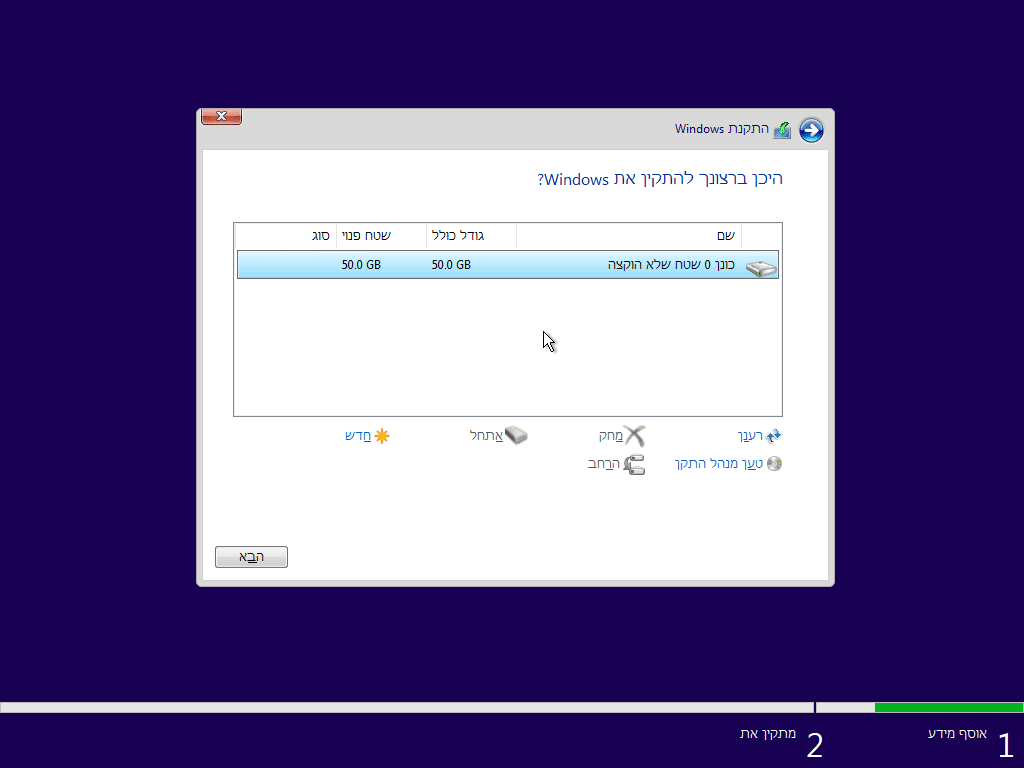This screenshot has width=1024, height=768.
Task: Click the yellow New partition star icon
Action: 380,435
